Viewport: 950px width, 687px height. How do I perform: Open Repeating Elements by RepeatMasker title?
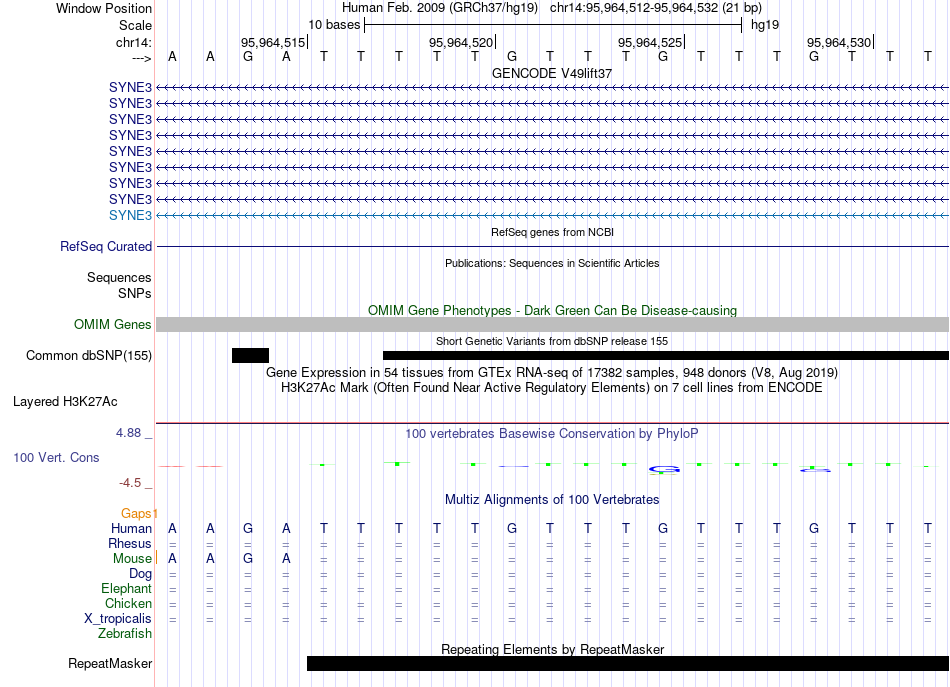coord(552,649)
